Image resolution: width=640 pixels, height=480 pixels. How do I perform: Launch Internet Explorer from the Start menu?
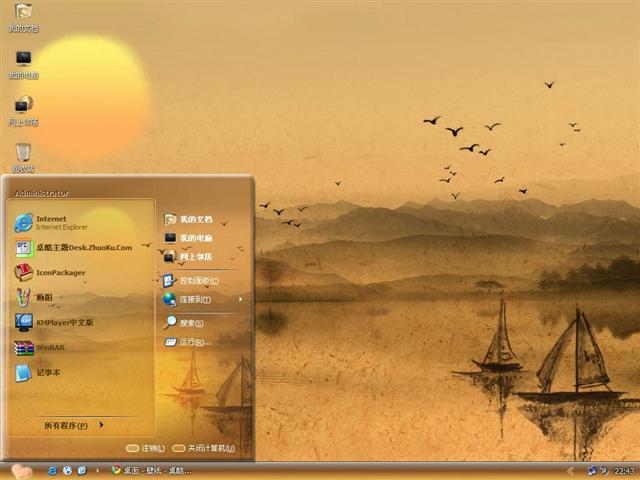(x=51, y=223)
